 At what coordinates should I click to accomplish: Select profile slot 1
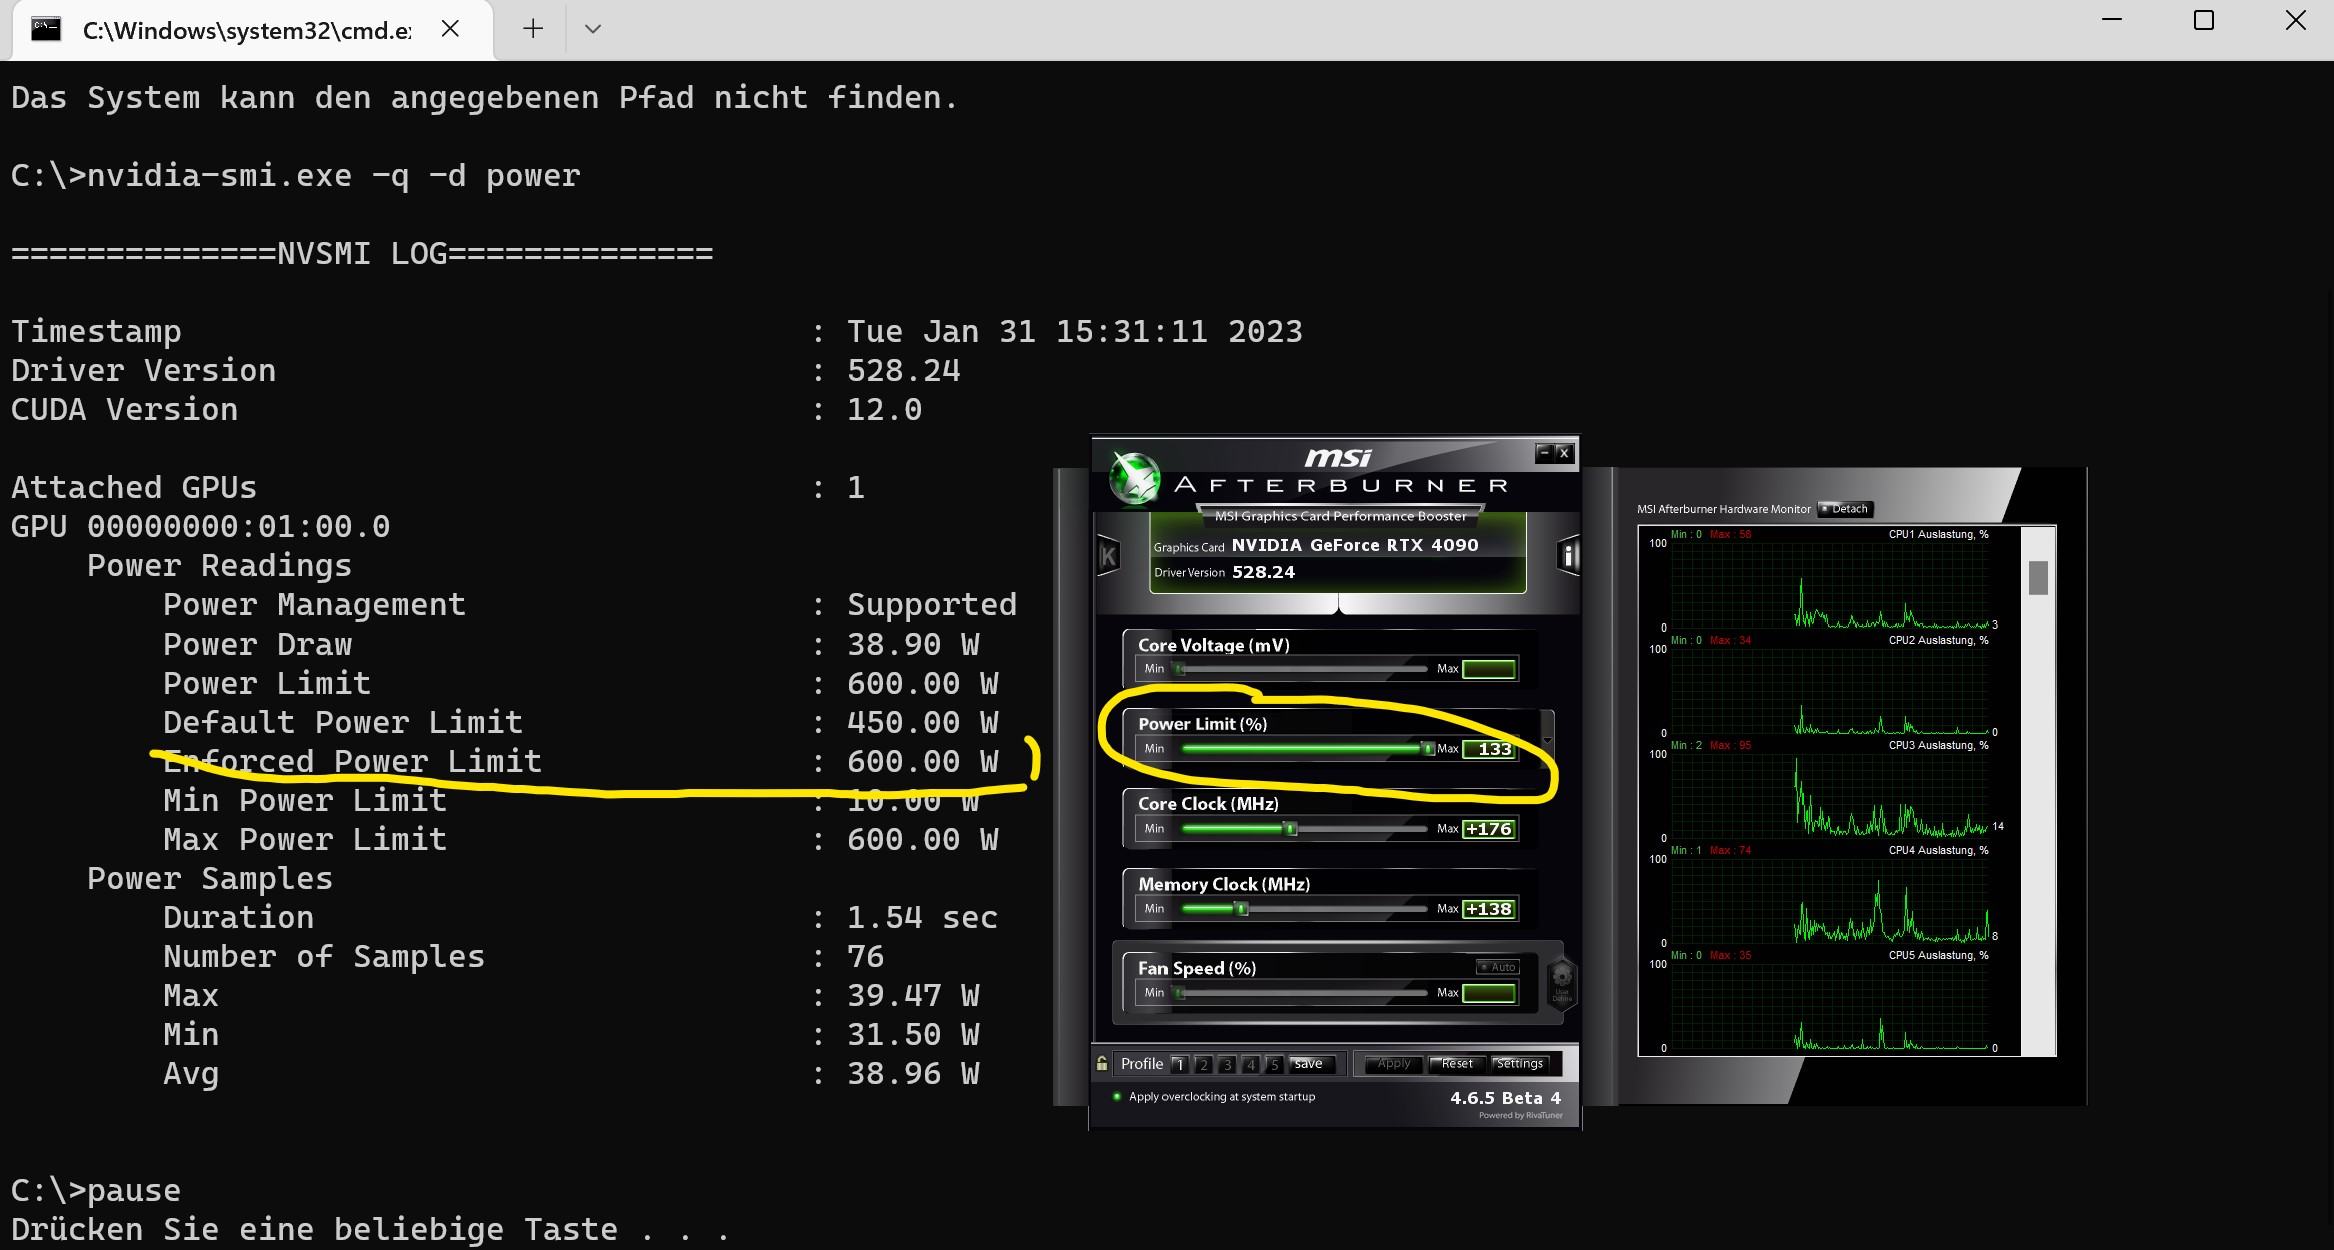pyautogui.click(x=1179, y=1064)
